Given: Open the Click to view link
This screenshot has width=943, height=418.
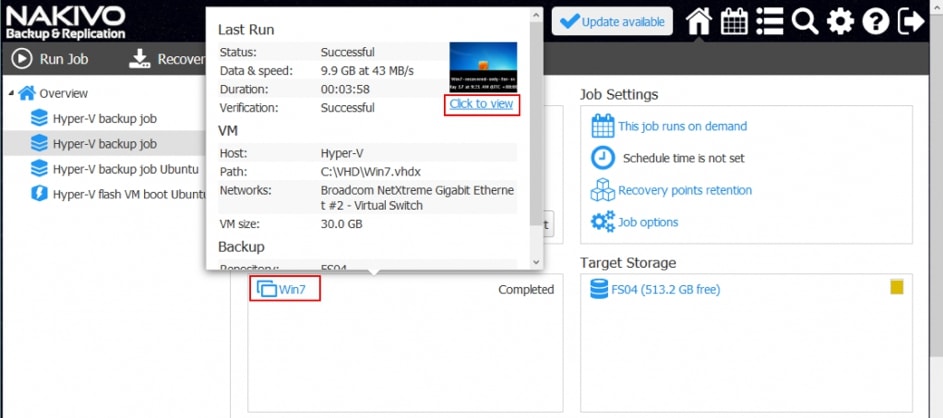Looking at the screenshot, I should pyautogui.click(x=481, y=104).
